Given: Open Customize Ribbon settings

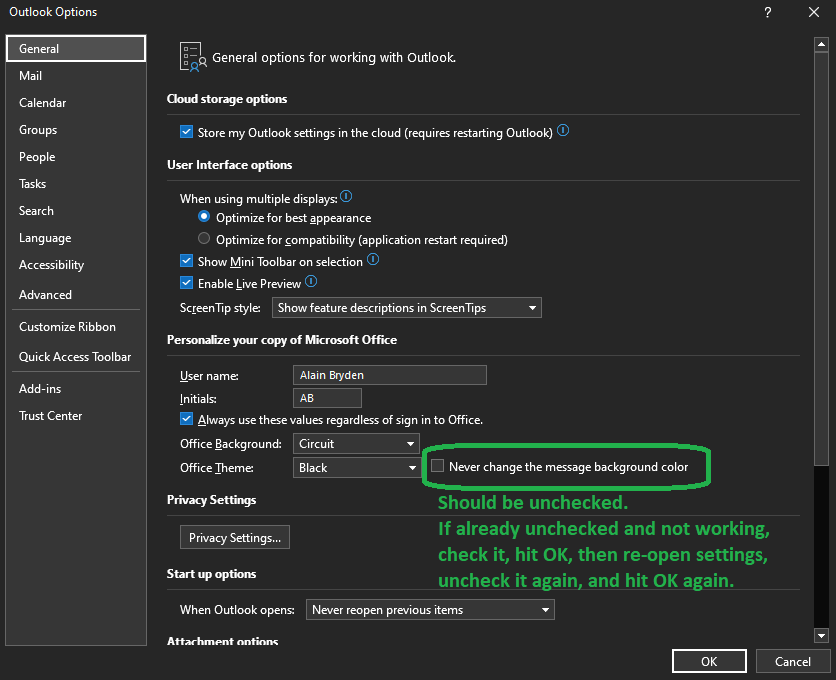Looking at the screenshot, I should pos(76,326).
